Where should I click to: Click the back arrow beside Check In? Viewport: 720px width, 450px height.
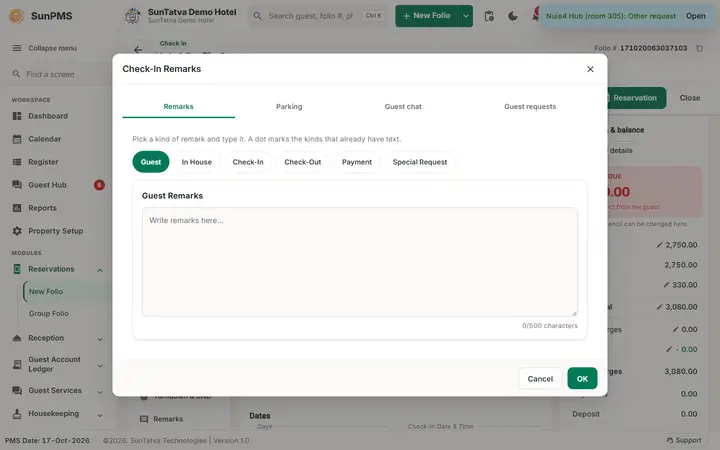138,50
